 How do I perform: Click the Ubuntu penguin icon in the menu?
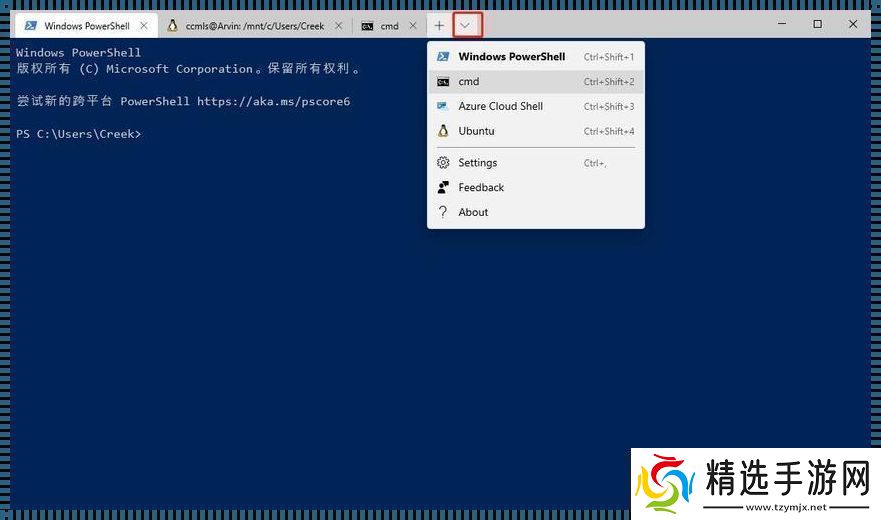tap(443, 131)
